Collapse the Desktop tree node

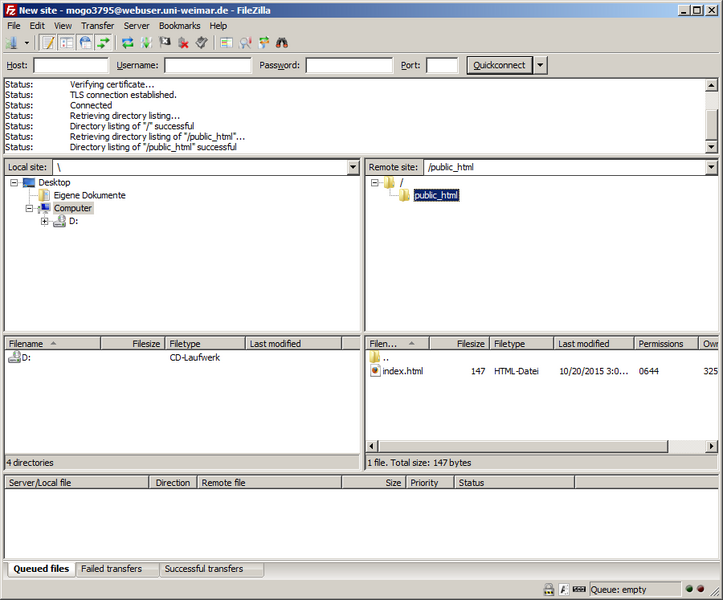click(x=14, y=183)
